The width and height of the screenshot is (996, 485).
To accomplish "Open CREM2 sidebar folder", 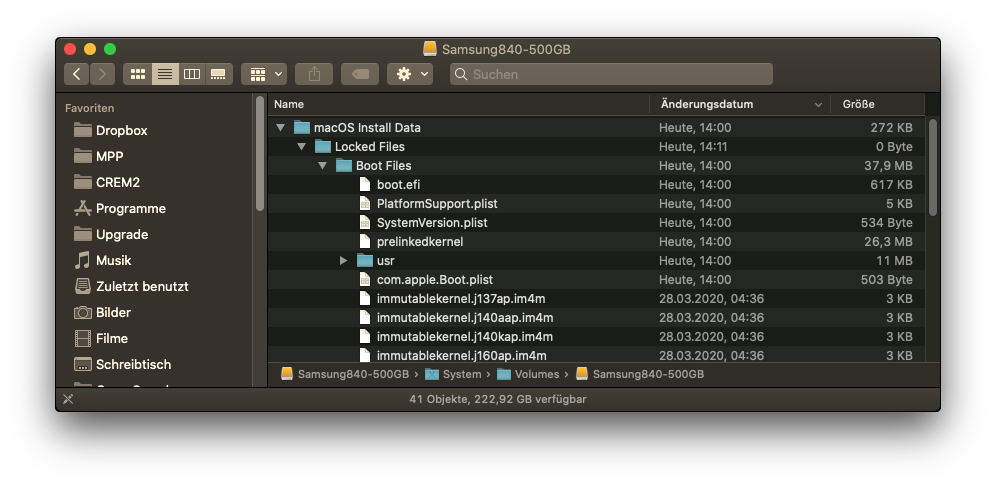I will 107,183.
